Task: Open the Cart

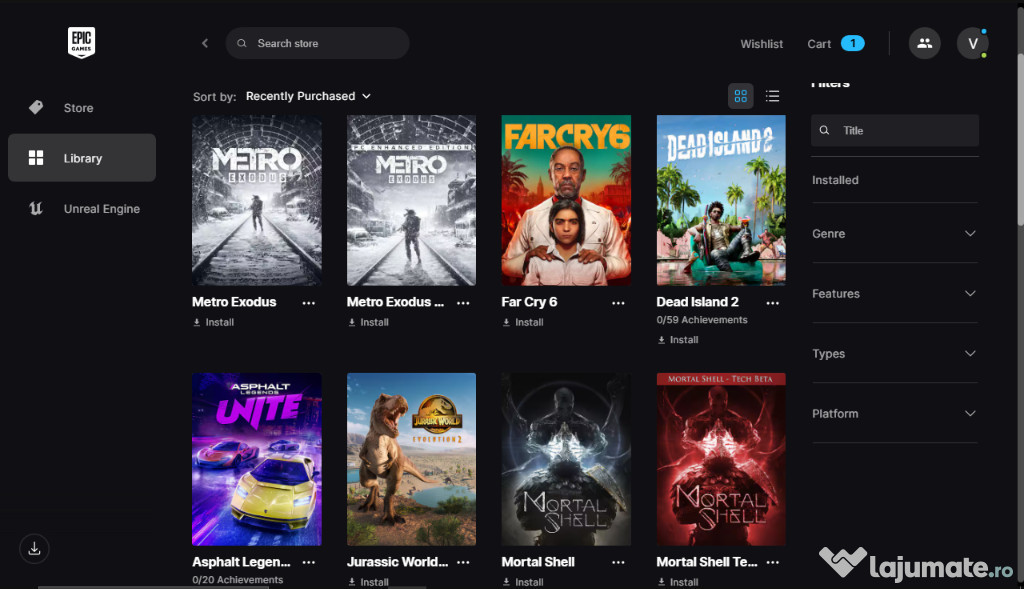Action: click(x=836, y=44)
